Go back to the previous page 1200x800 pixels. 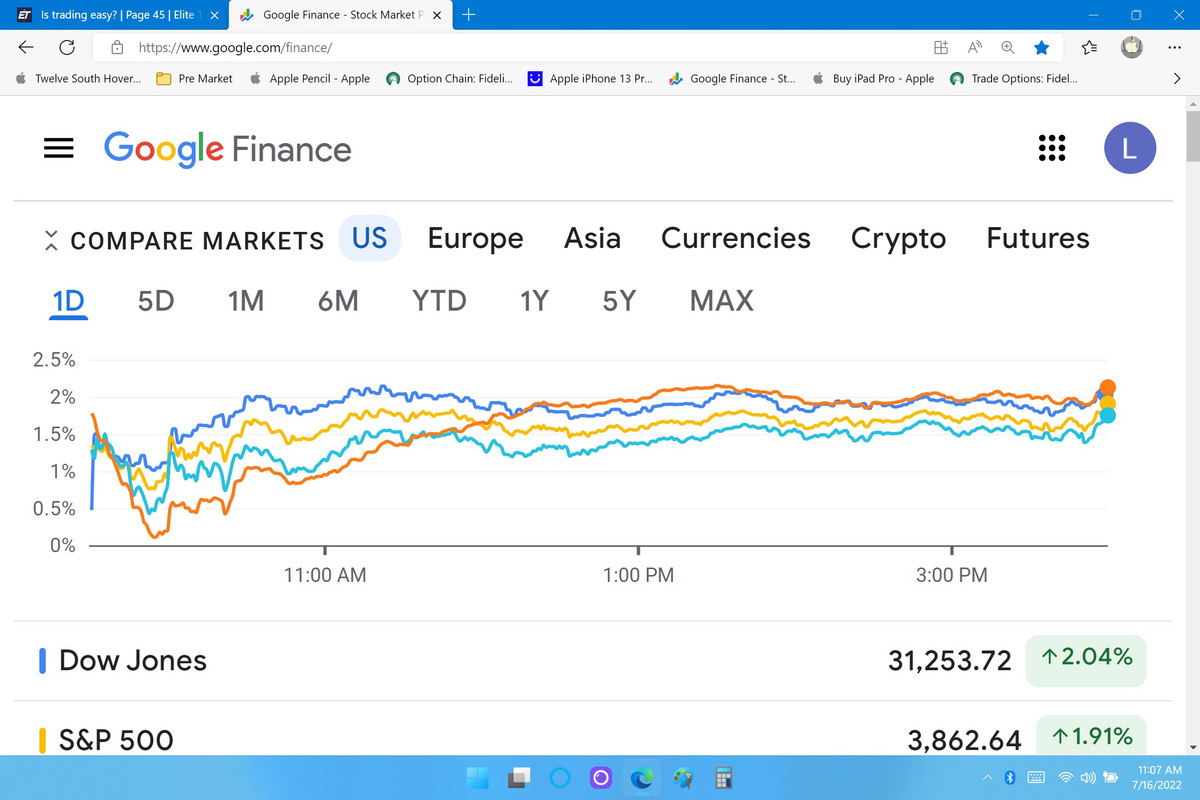coord(26,47)
